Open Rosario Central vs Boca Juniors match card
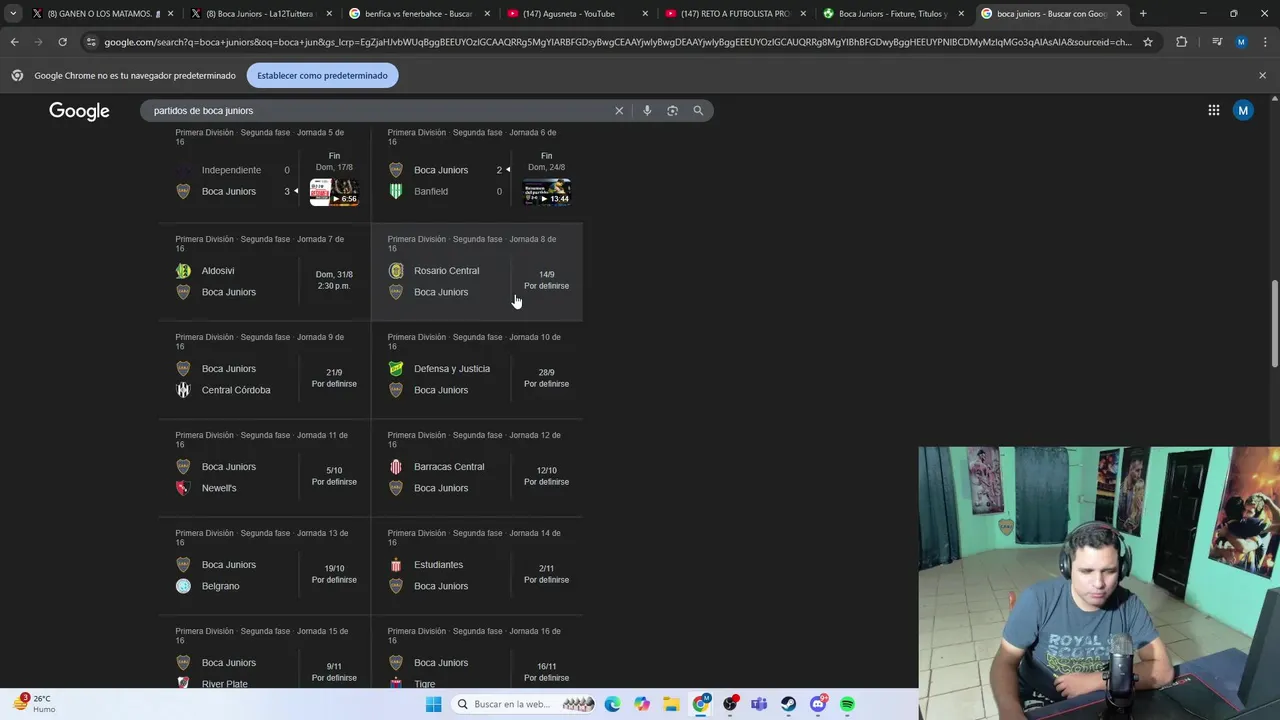The image size is (1280, 720). coord(477,272)
